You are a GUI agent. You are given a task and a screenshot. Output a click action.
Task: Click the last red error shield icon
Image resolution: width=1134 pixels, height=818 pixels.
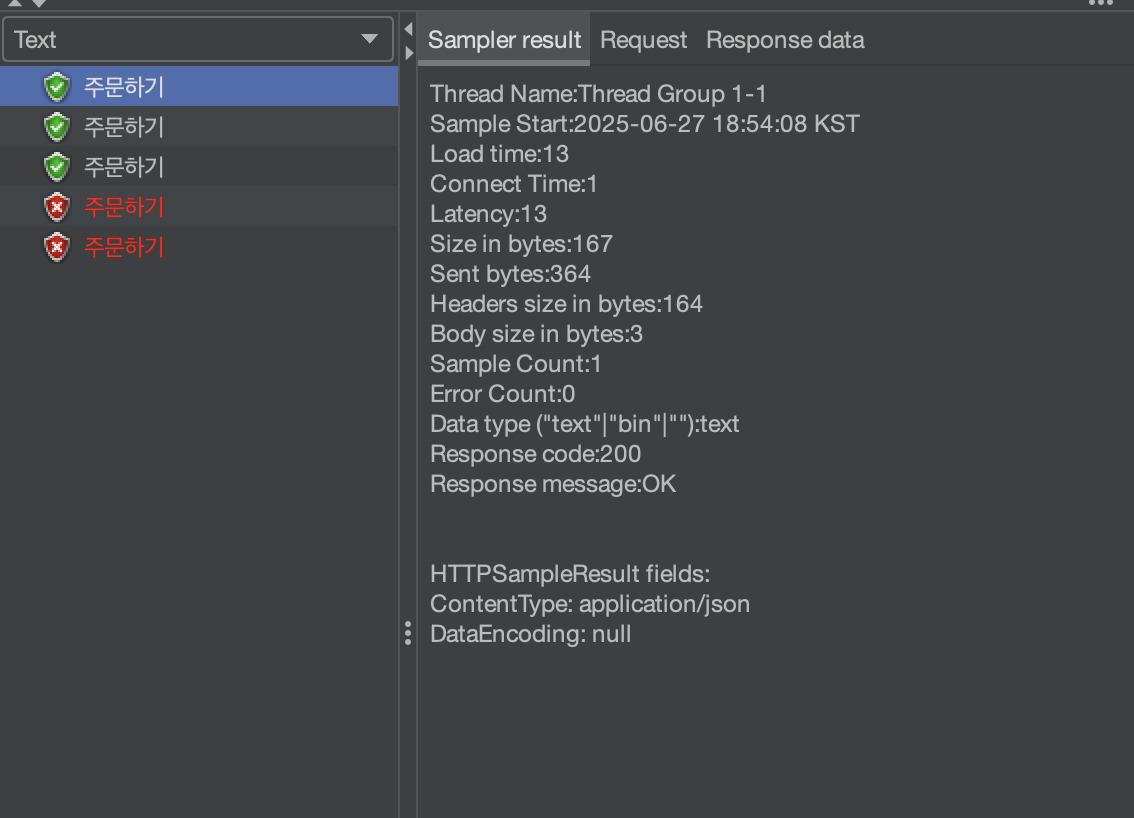point(57,246)
